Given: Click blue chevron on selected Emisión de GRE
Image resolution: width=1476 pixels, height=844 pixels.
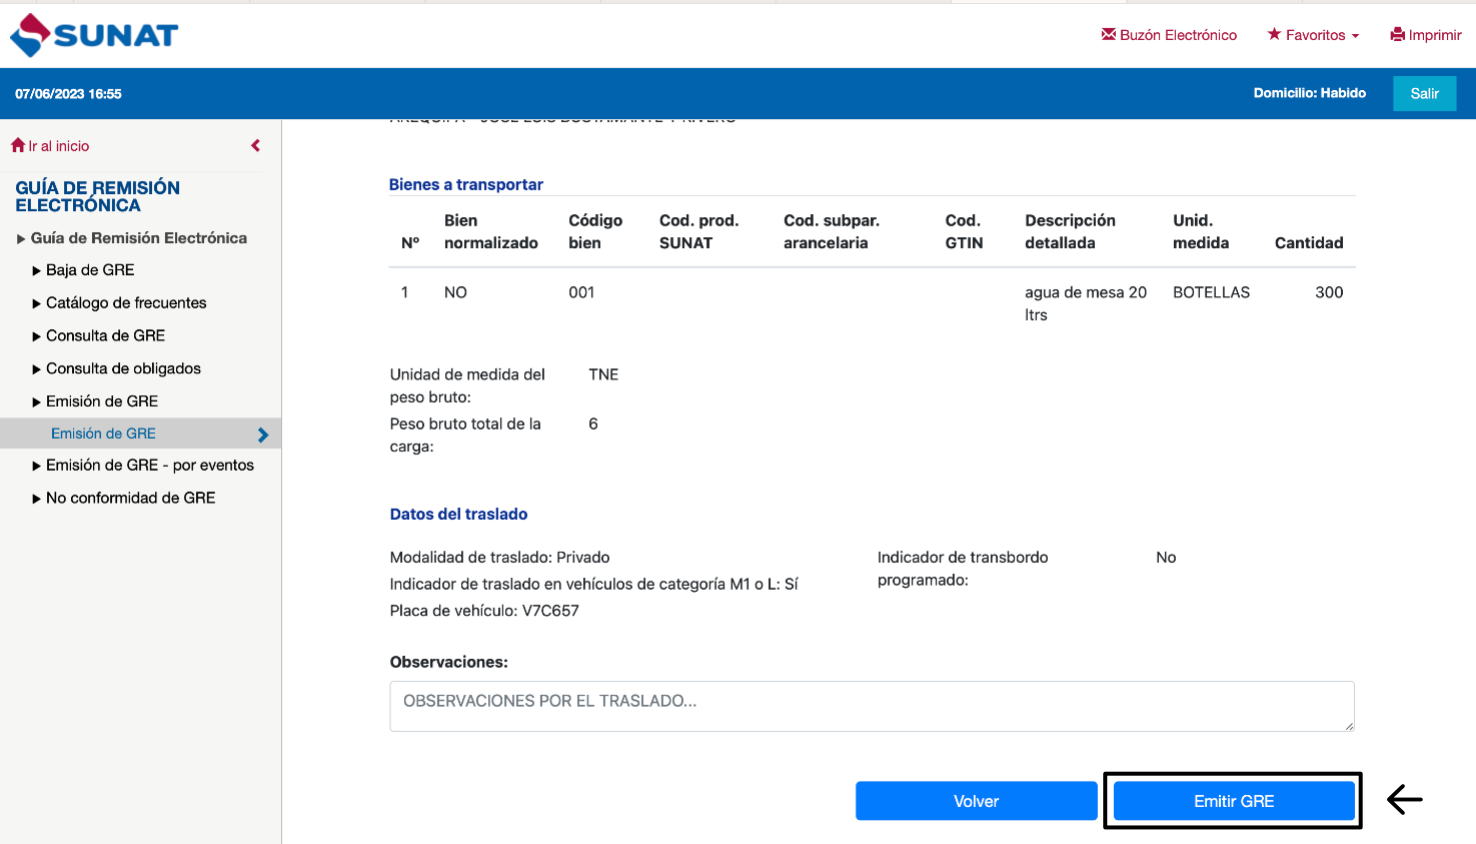Looking at the screenshot, I should point(263,434).
